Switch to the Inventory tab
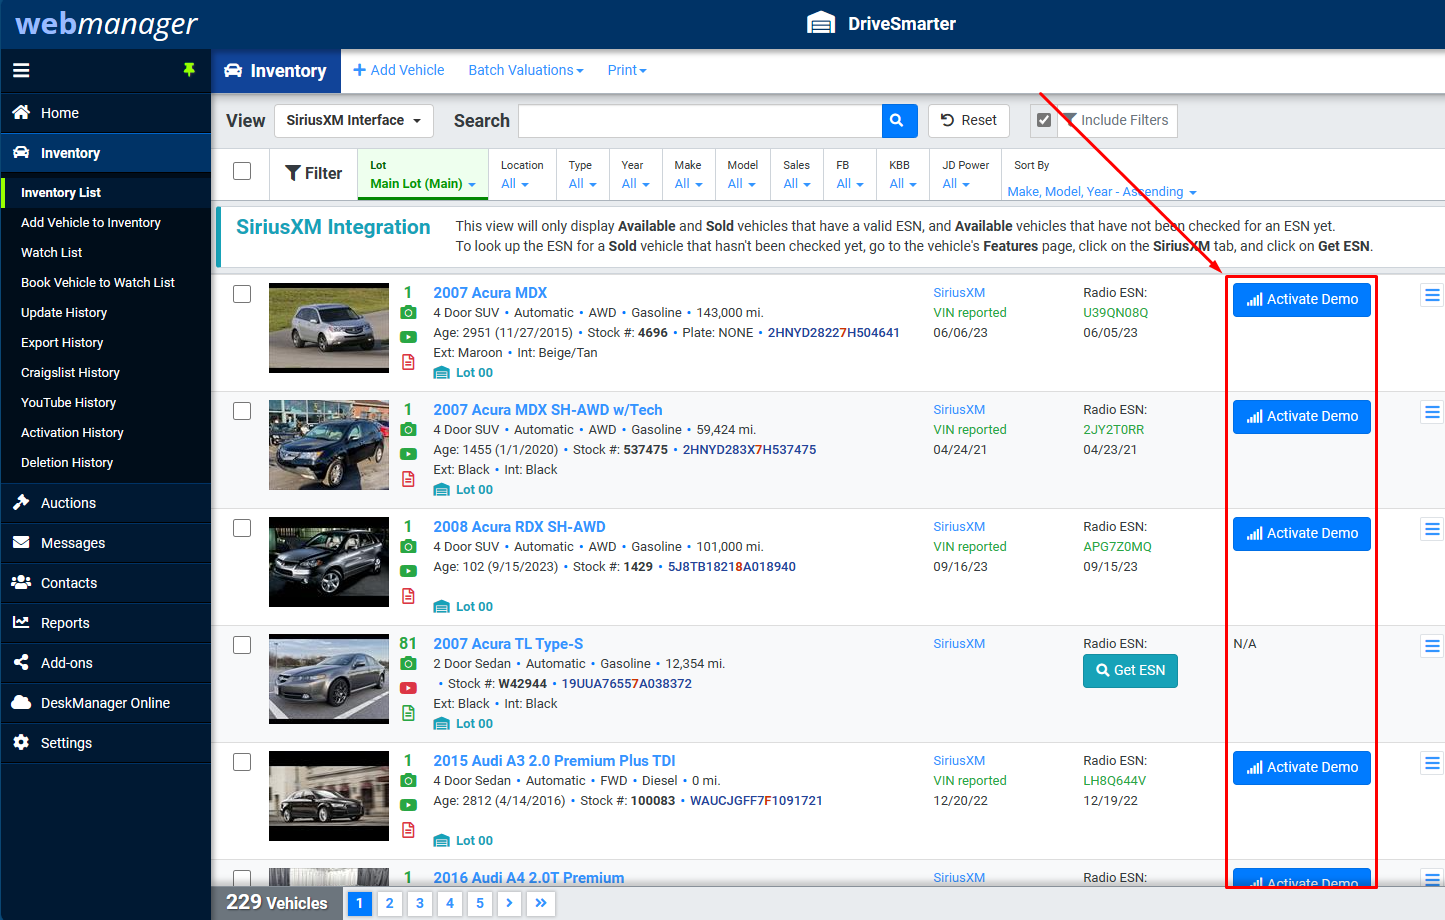The width and height of the screenshot is (1445, 920). 276,70
